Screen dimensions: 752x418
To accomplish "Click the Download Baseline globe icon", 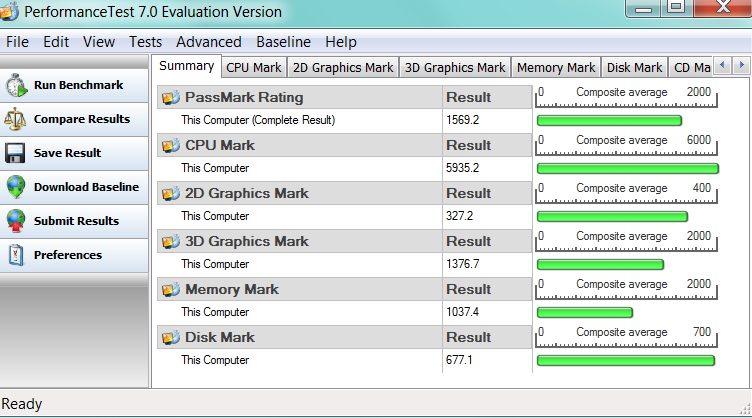I will point(16,187).
